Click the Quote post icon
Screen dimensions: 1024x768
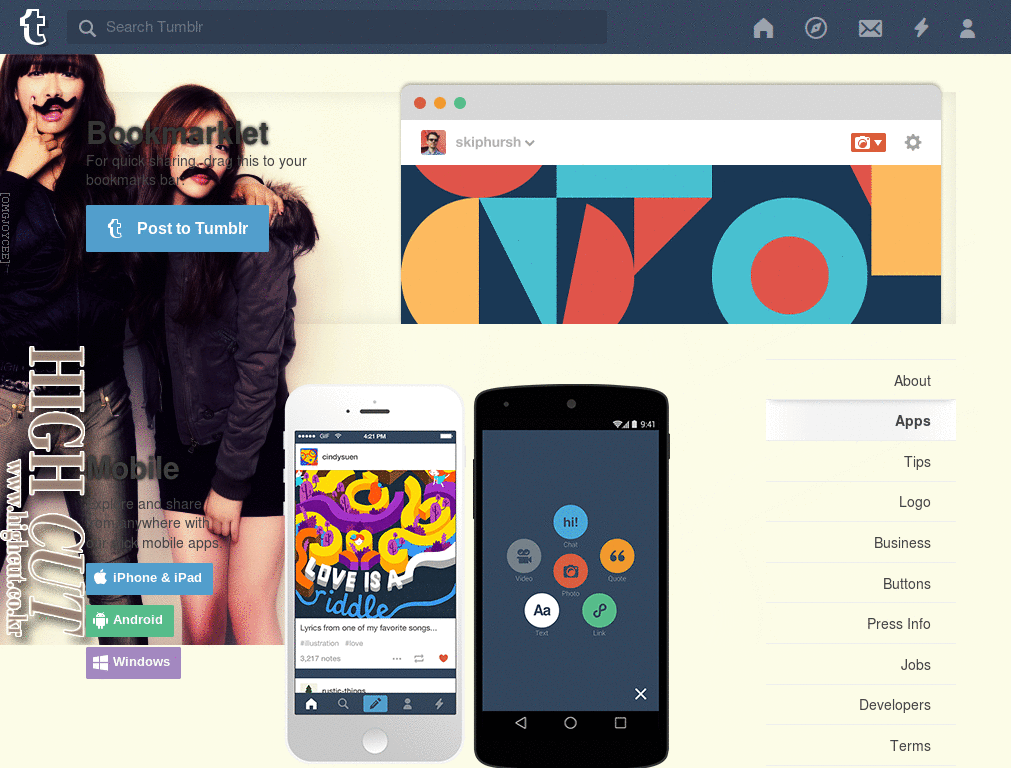pos(616,556)
